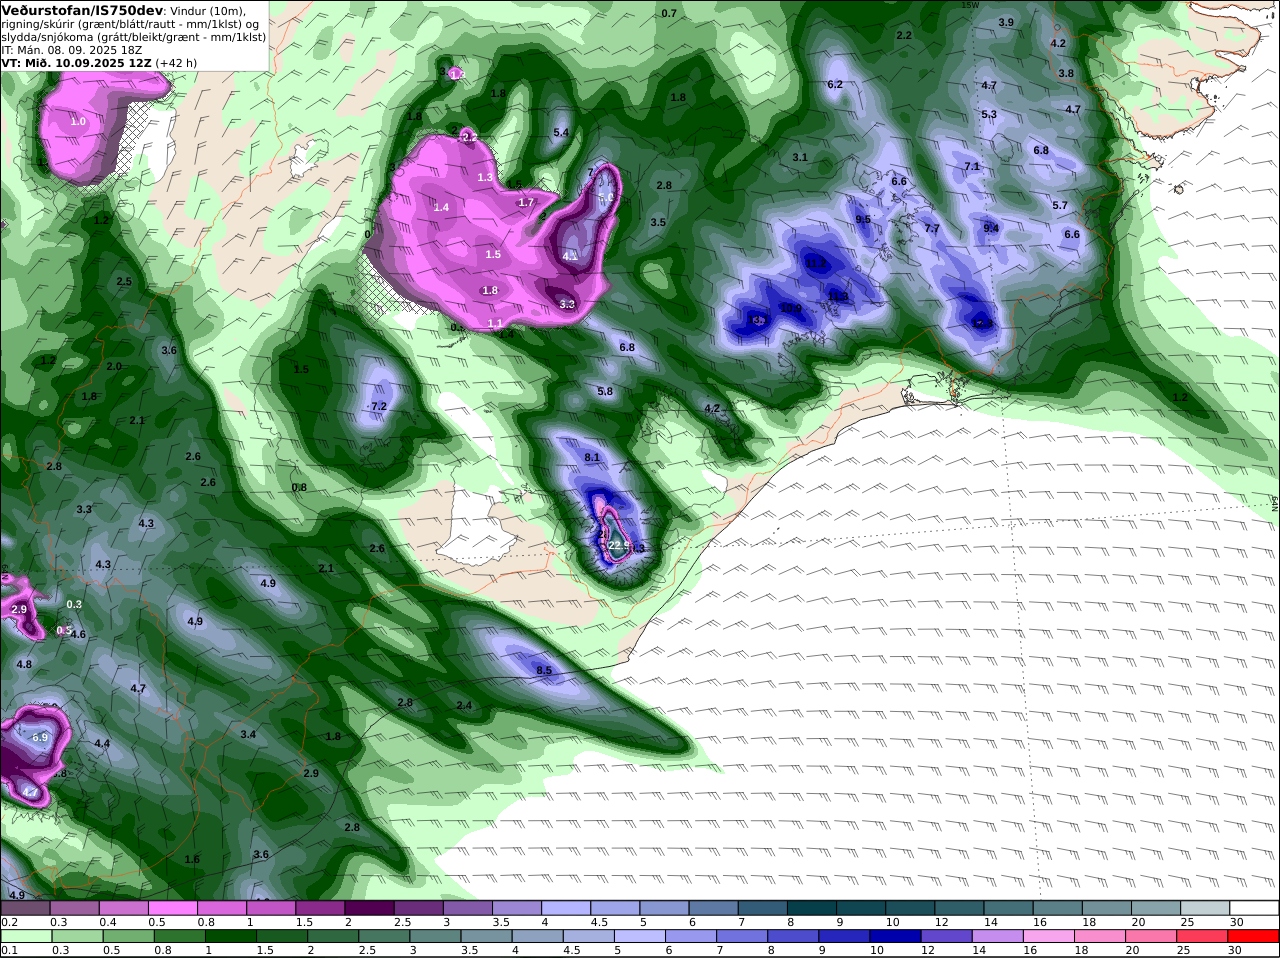Click the 7.7 precipitation value
1280x958 pixels.
pos(931,228)
